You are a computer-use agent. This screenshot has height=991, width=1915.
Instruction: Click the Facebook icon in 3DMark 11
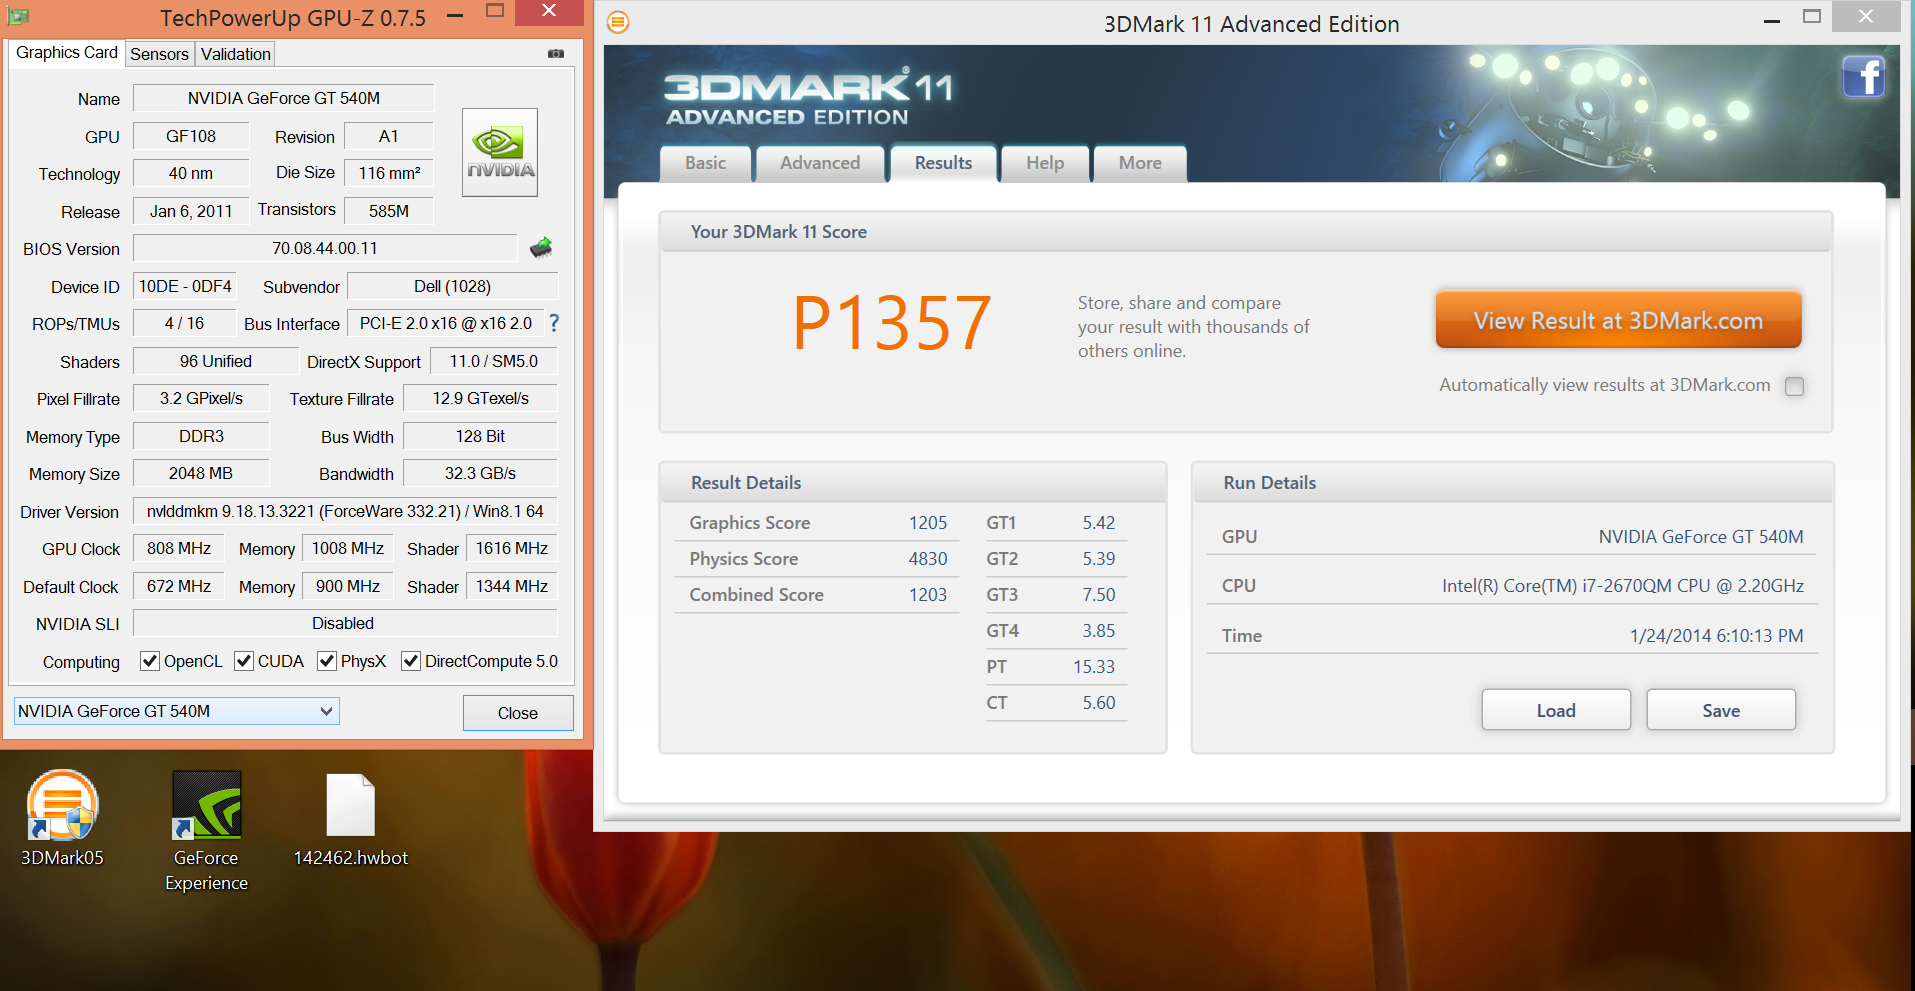(x=1864, y=77)
